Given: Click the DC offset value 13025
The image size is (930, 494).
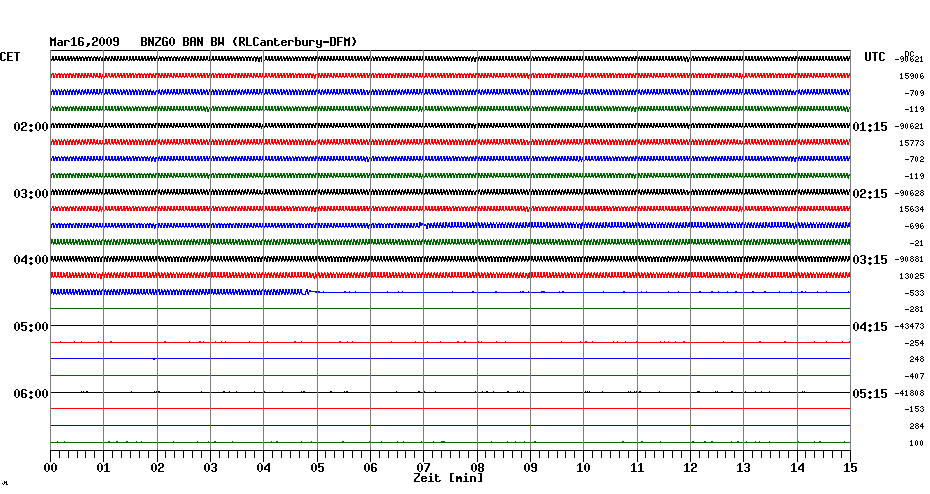Looking at the screenshot, I should point(911,276).
